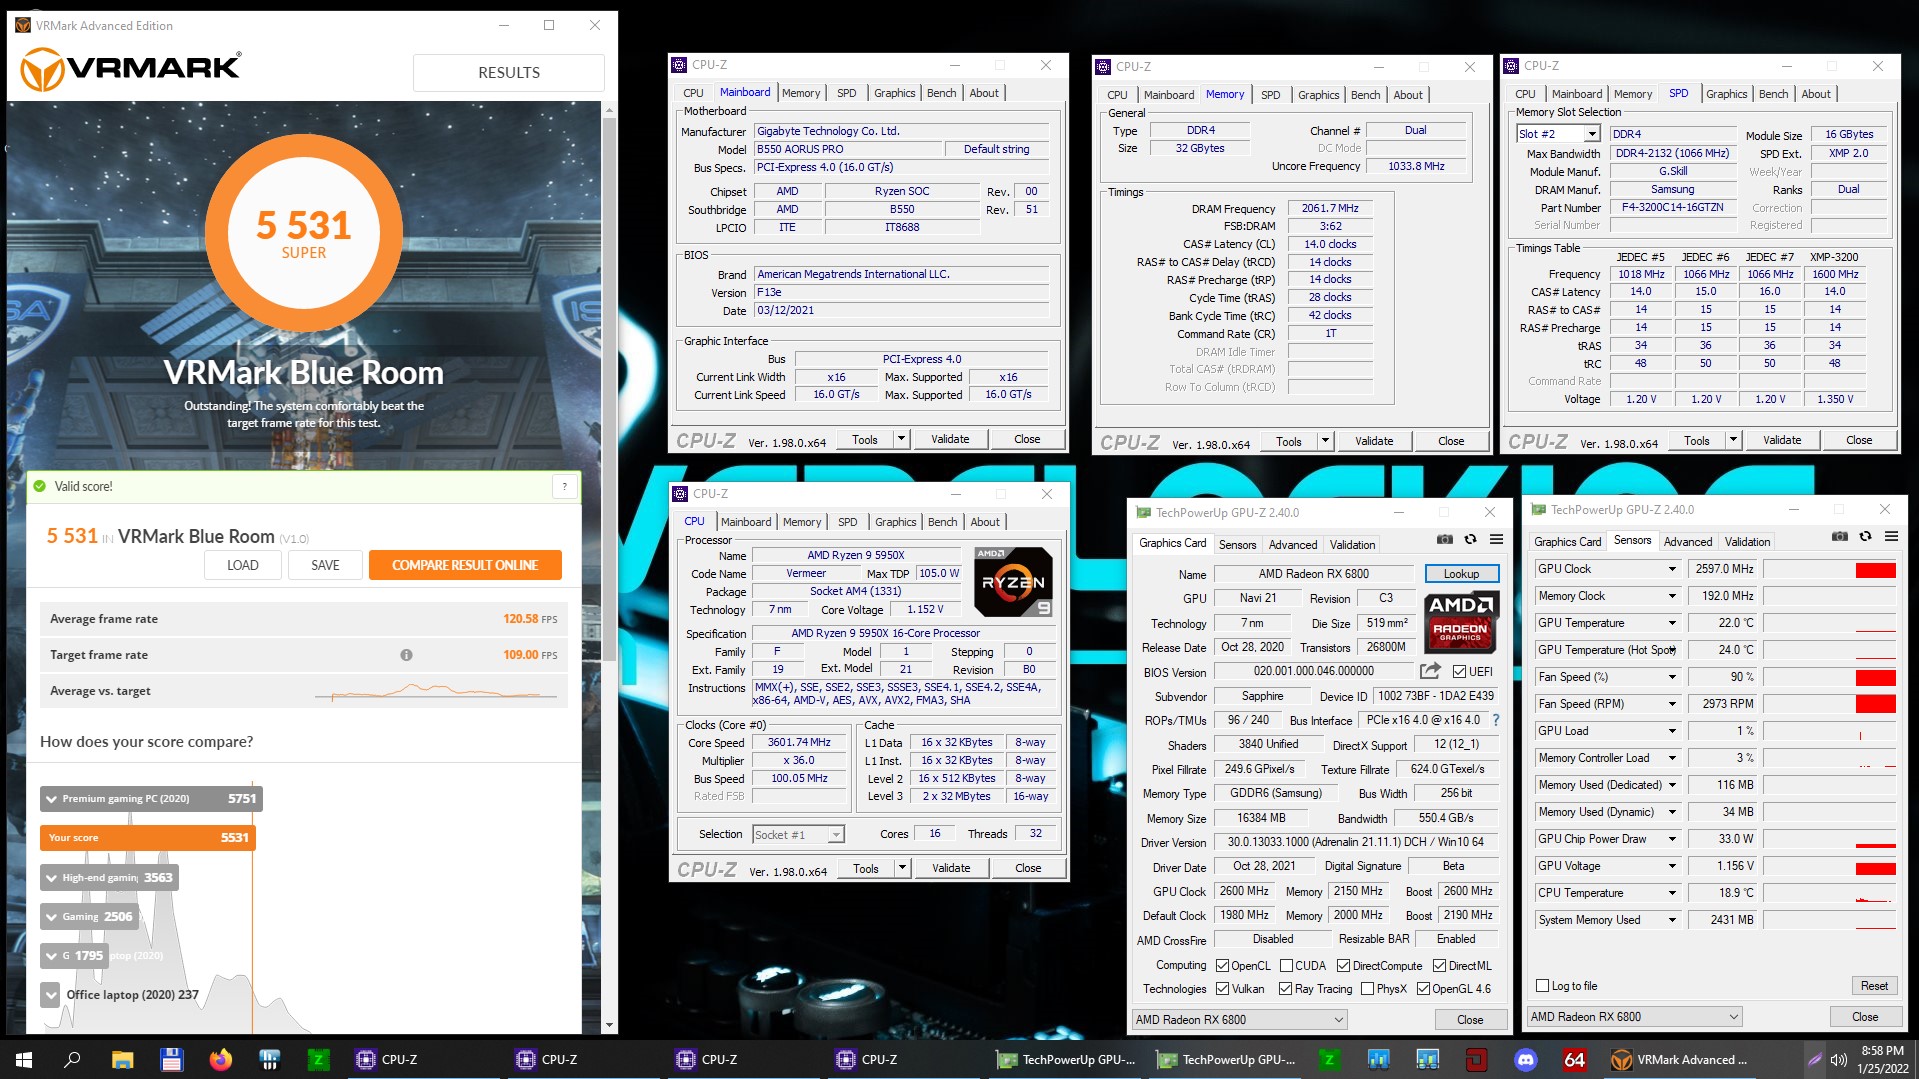This screenshot has height=1079, width=1919.
Task: Toggle the Vulkan checkbox
Action: tap(1222, 989)
